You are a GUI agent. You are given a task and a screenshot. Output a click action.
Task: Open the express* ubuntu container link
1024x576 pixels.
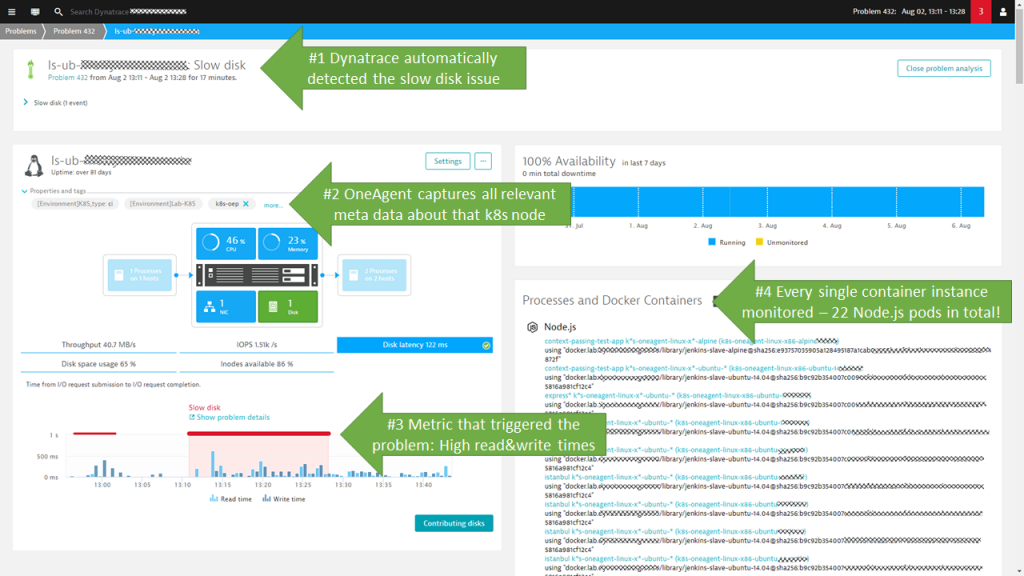click(x=677, y=396)
